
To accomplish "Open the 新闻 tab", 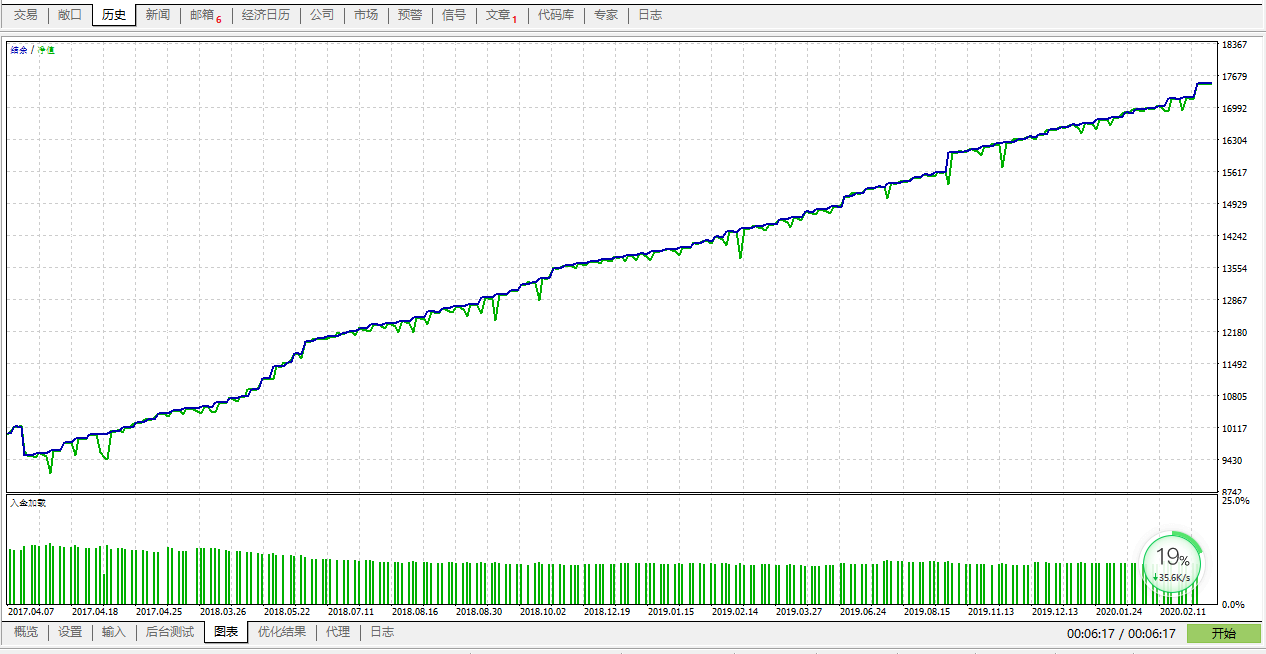I will click(157, 15).
